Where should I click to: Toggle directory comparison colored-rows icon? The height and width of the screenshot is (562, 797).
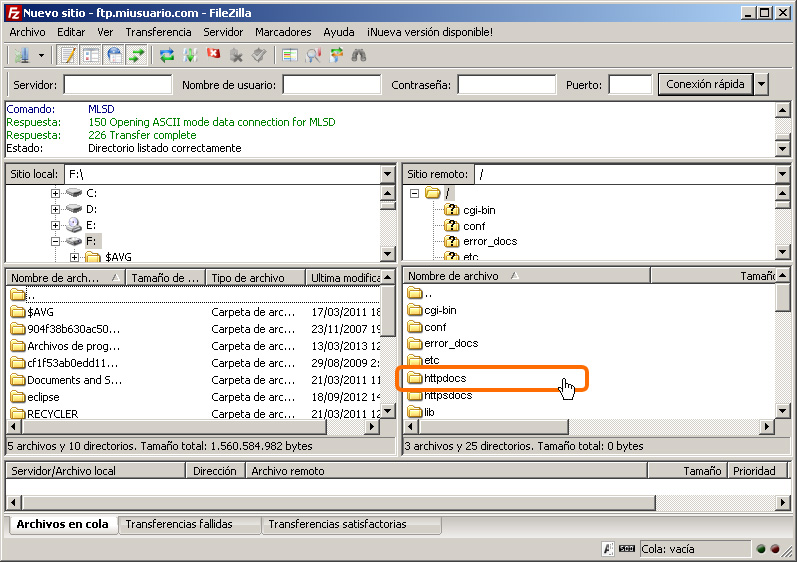point(290,55)
